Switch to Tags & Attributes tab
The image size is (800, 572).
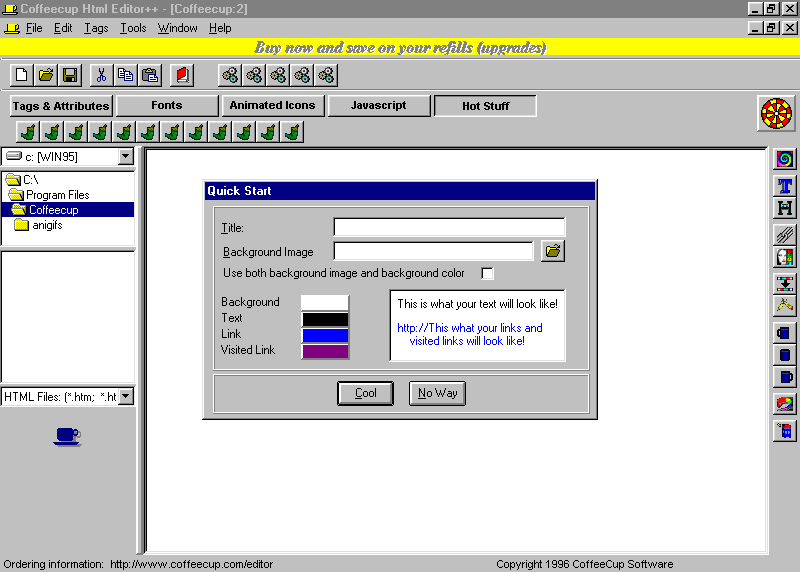[61, 106]
